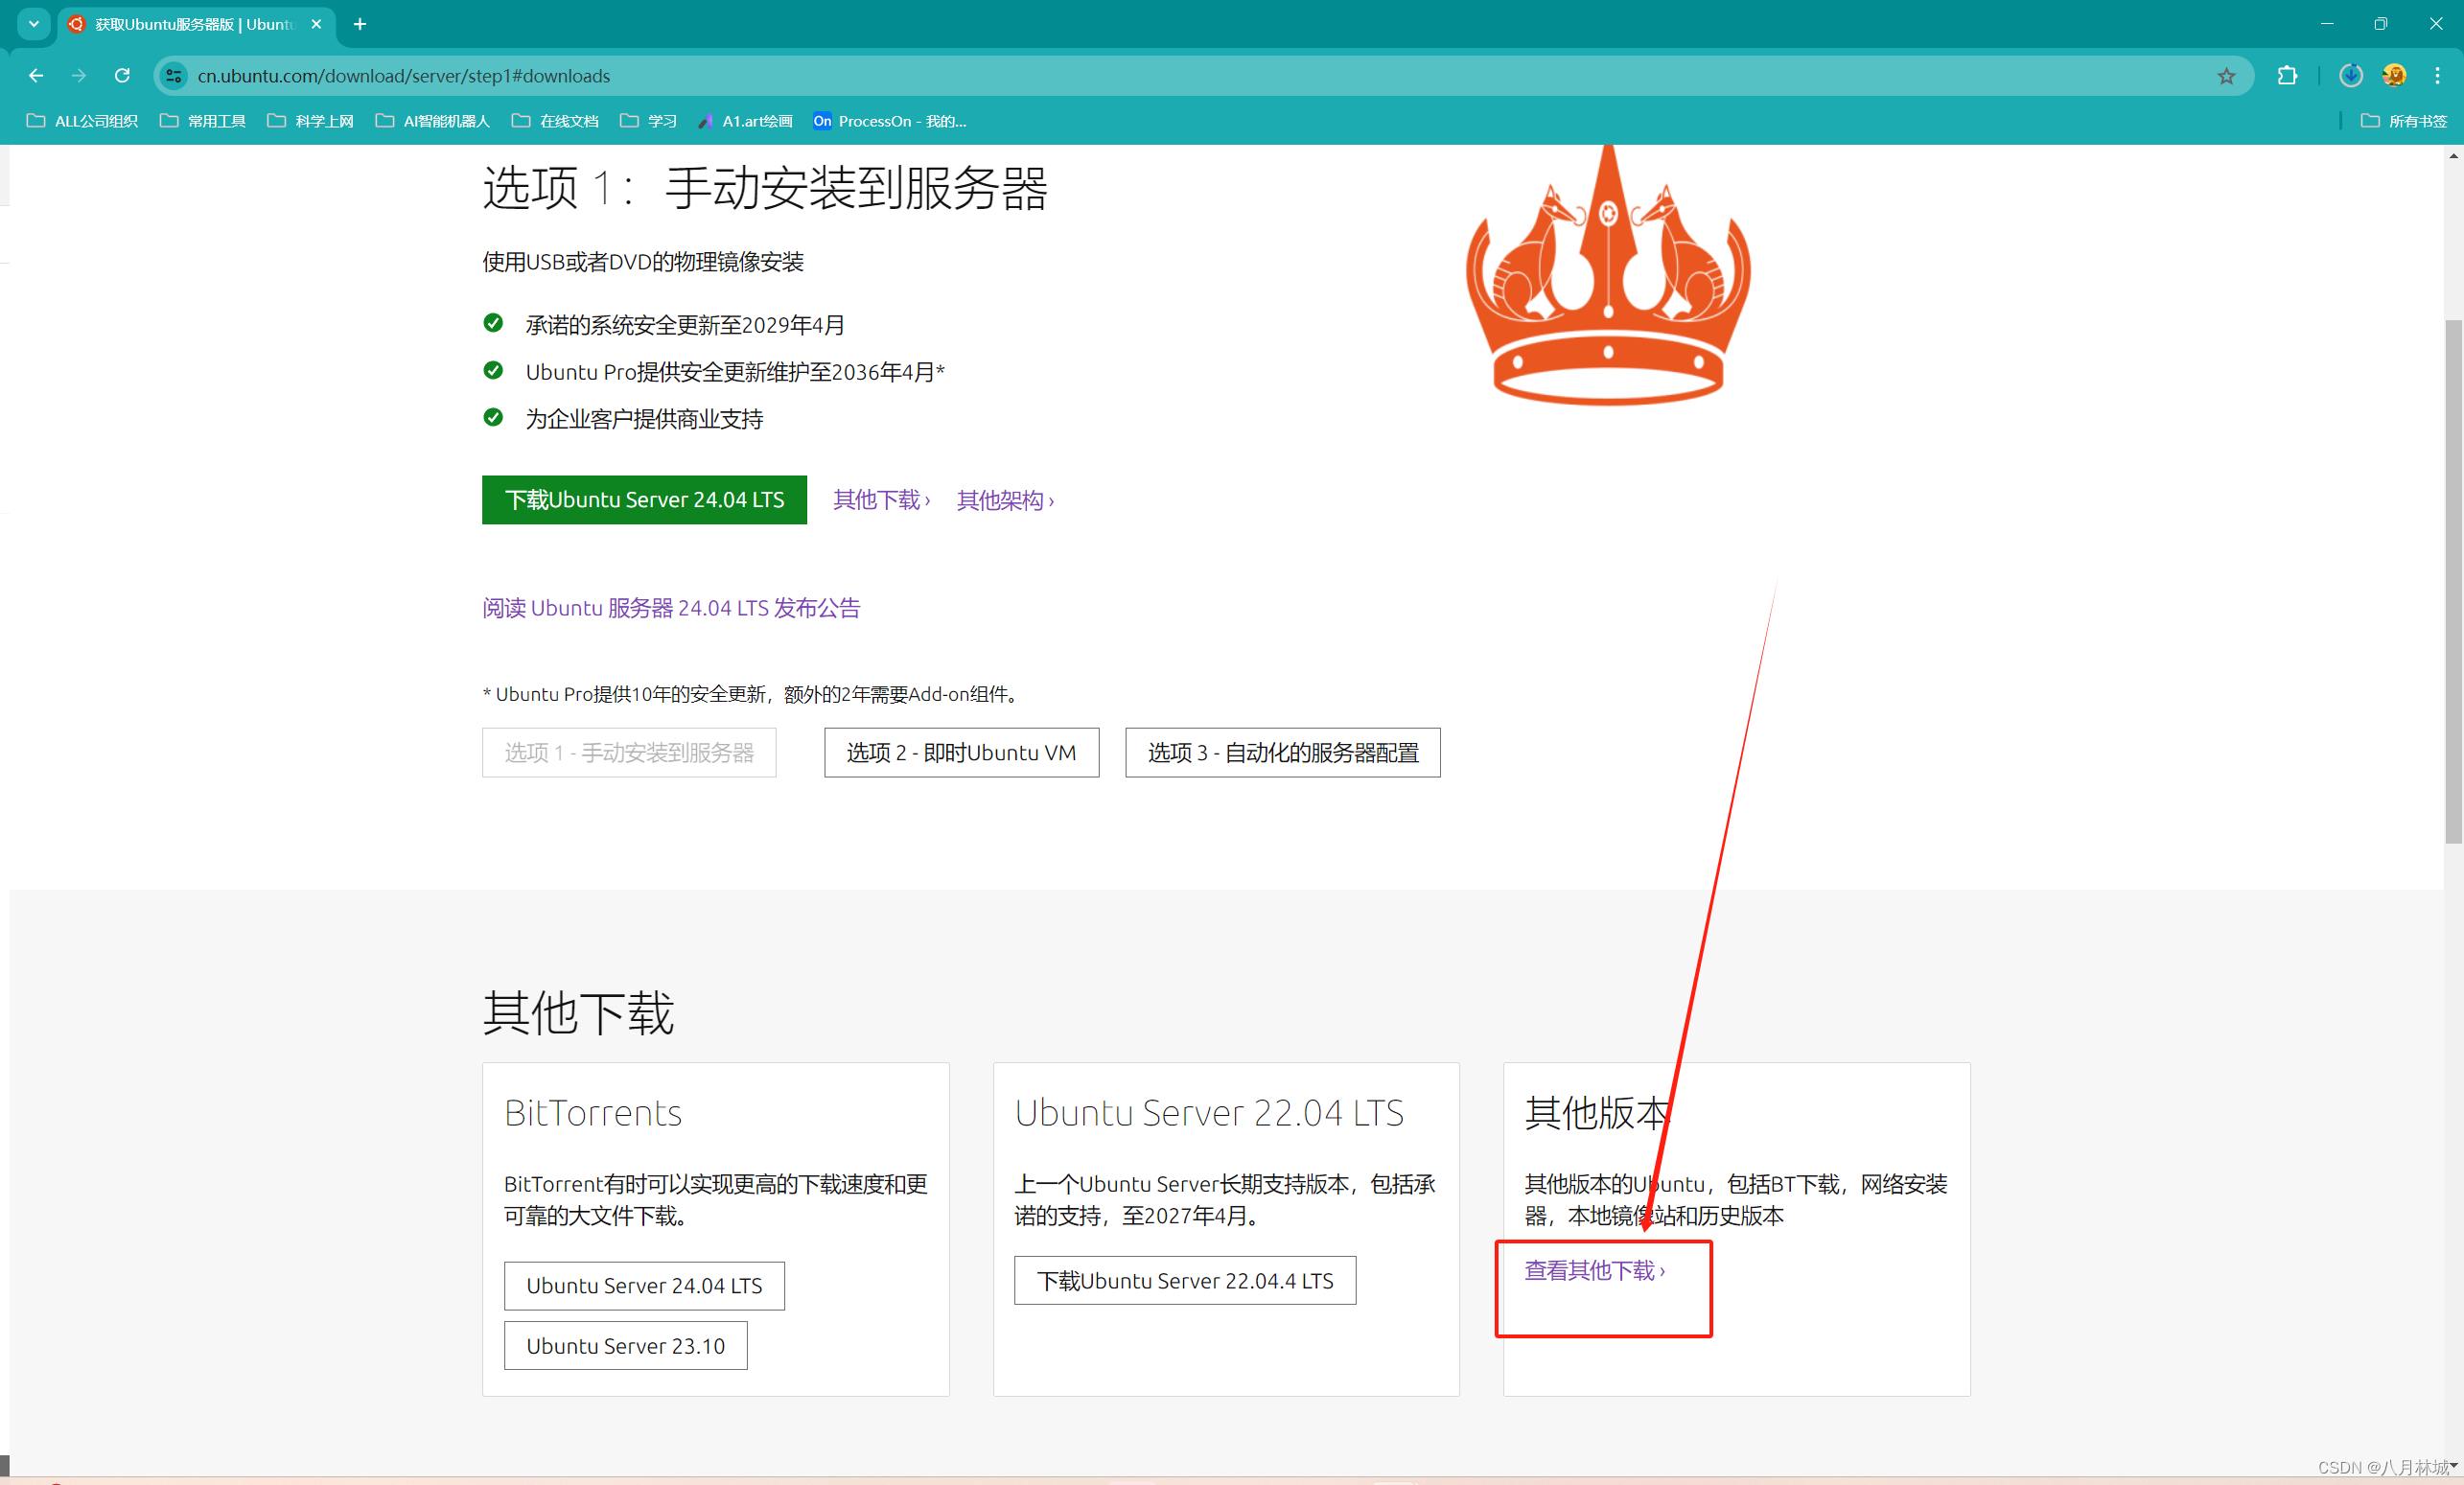Reload the page with refresh icon
The width and height of the screenshot is (2464, 1485).
(x=122, y=76)
